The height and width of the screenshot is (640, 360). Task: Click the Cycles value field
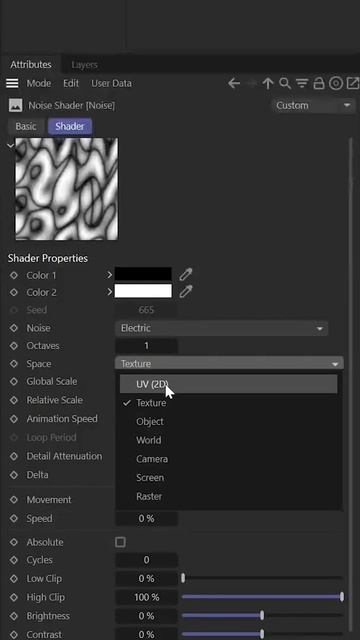147,560
